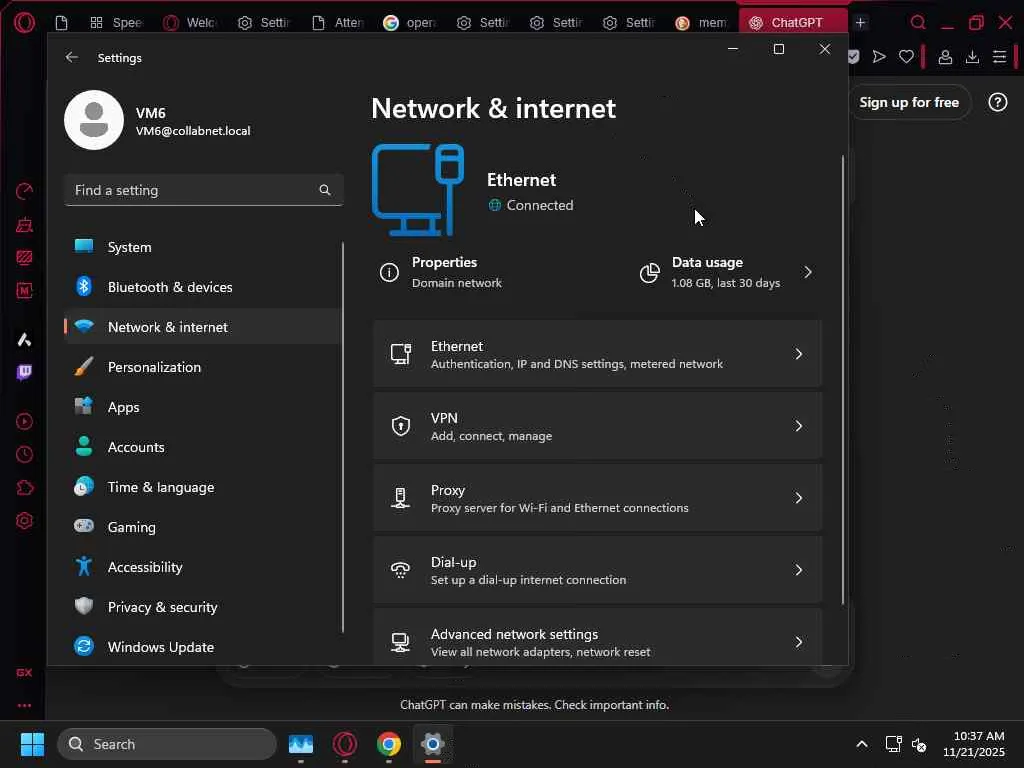Click the Find a setting search field
Screen dimensions: 1024x768
coord(190,190)
